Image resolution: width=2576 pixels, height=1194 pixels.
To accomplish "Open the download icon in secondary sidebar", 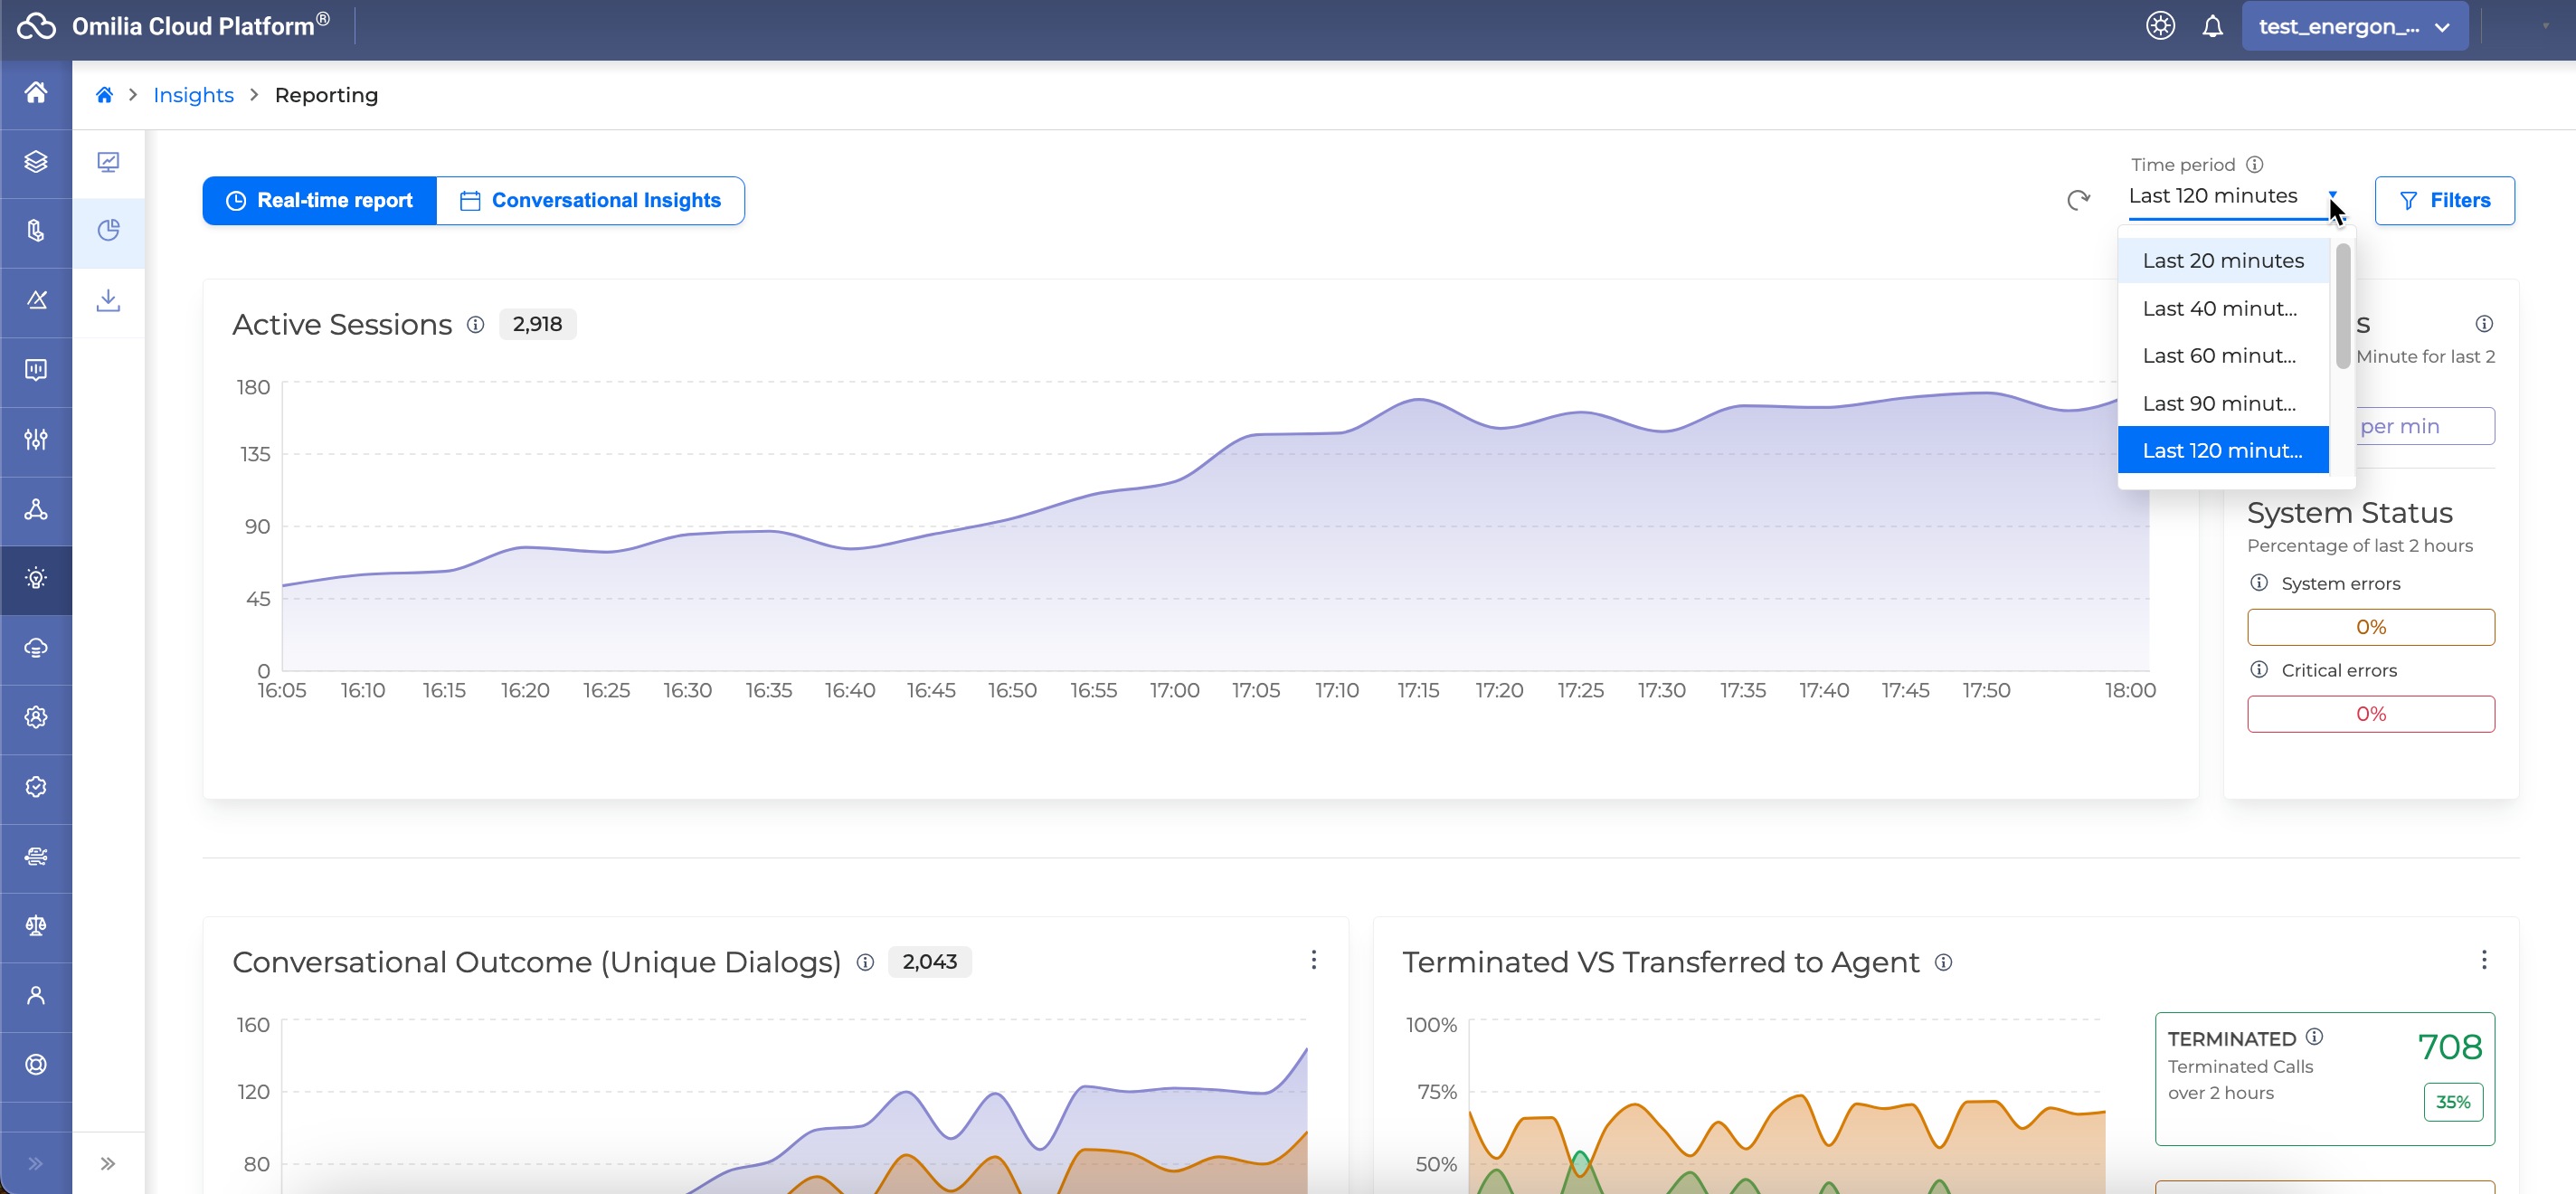I will 108,300.
